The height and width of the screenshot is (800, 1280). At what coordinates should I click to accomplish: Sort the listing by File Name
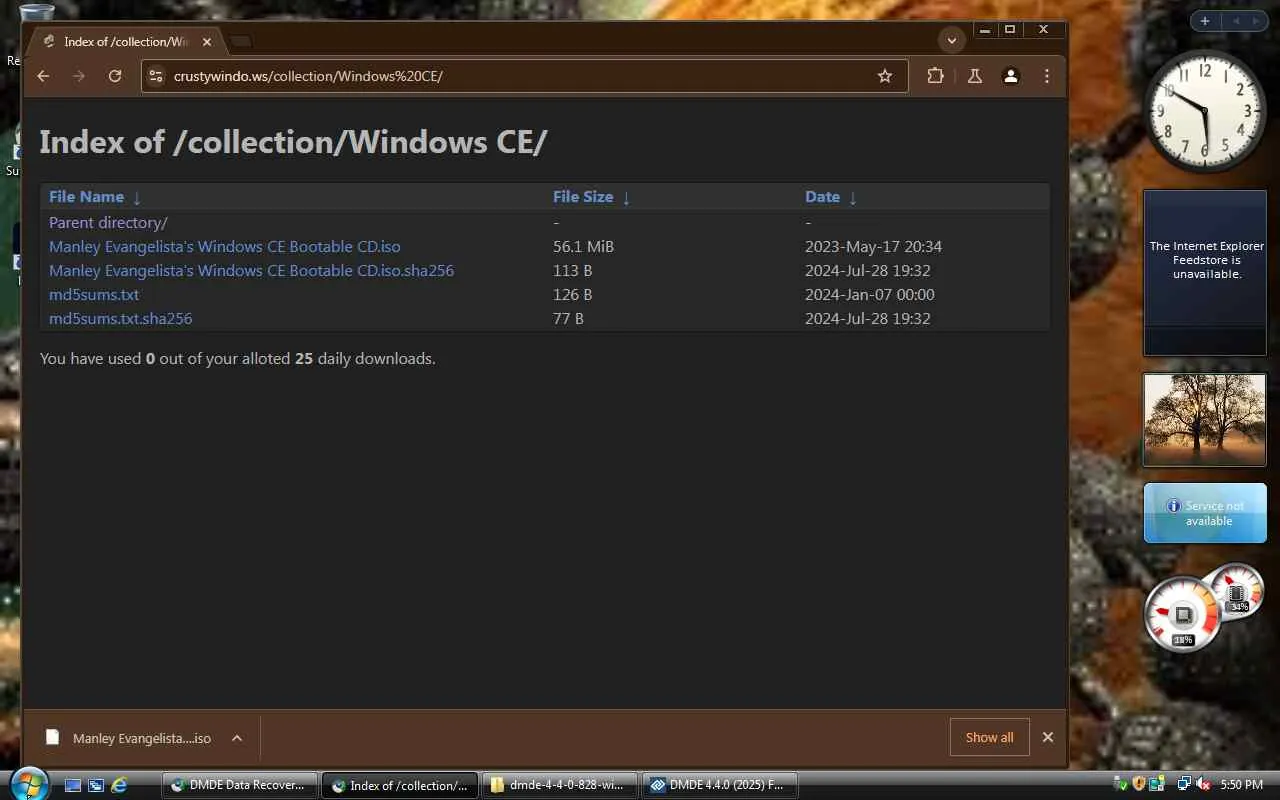coord(86,197)
